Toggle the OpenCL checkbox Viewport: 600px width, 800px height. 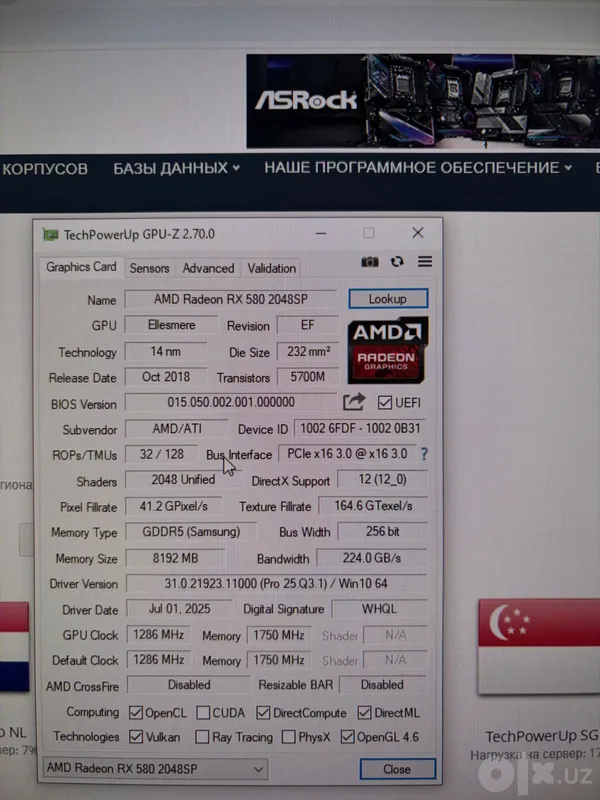[136, 713]
